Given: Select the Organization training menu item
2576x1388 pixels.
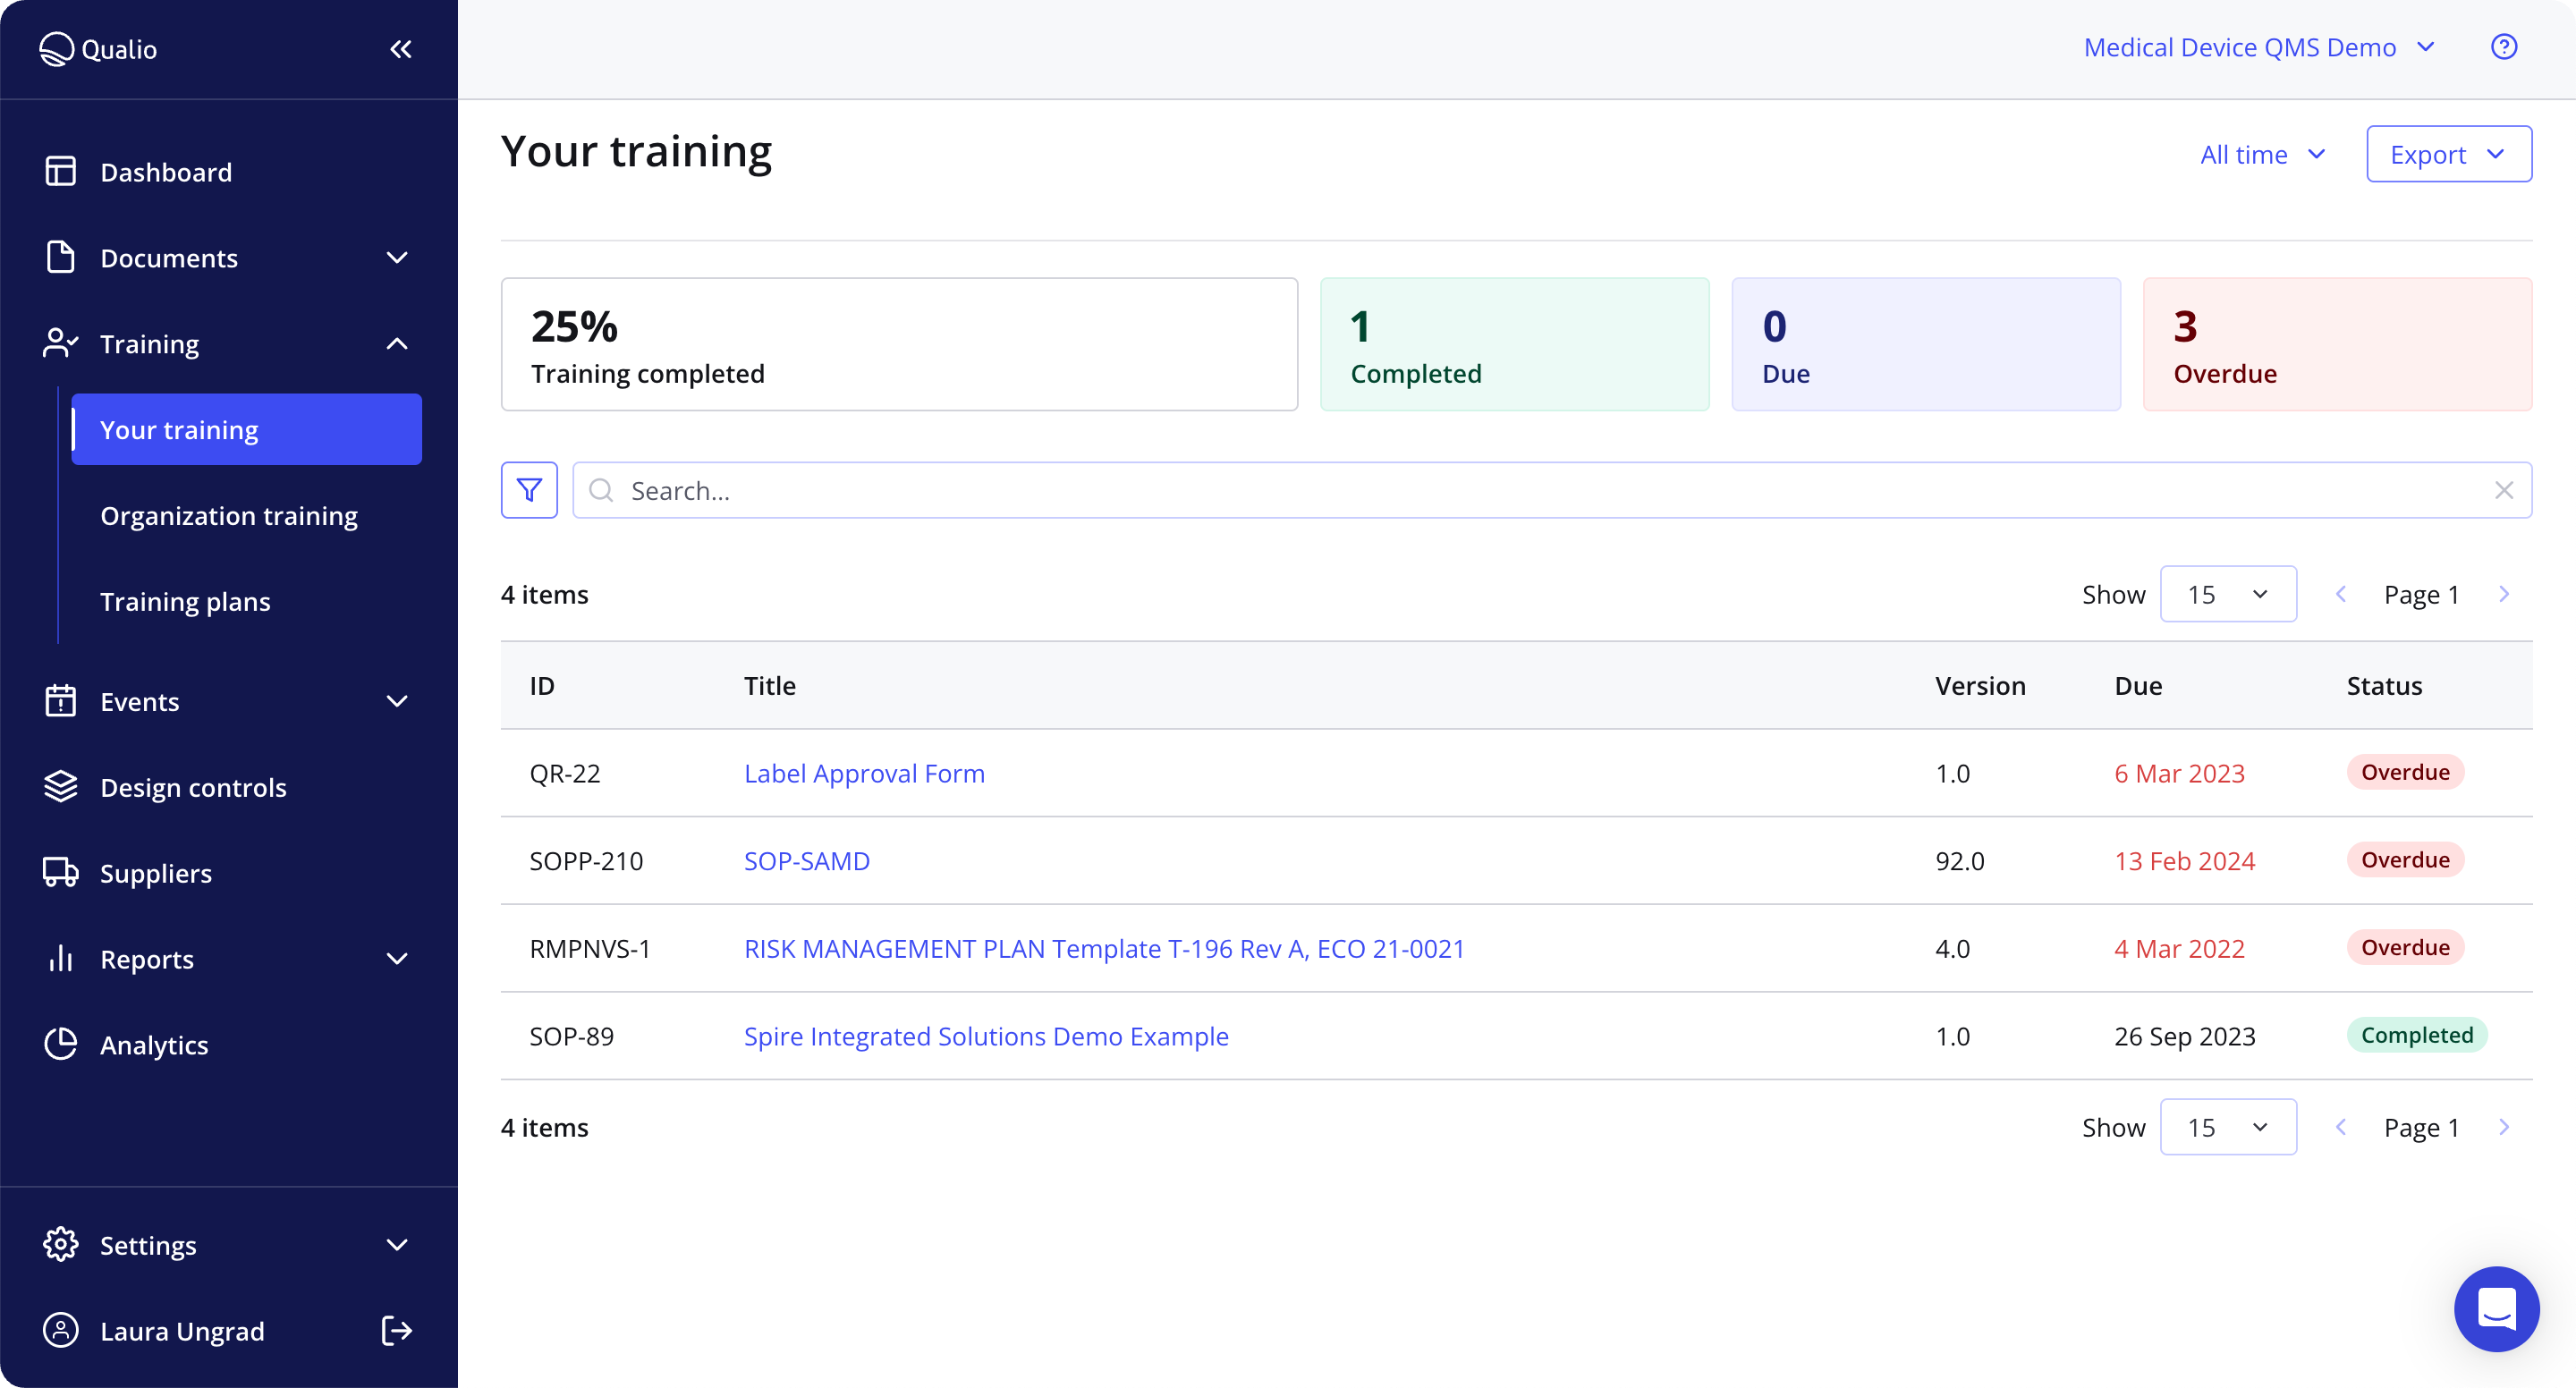Looking at the screenshot, I should [x=229, y=514].
